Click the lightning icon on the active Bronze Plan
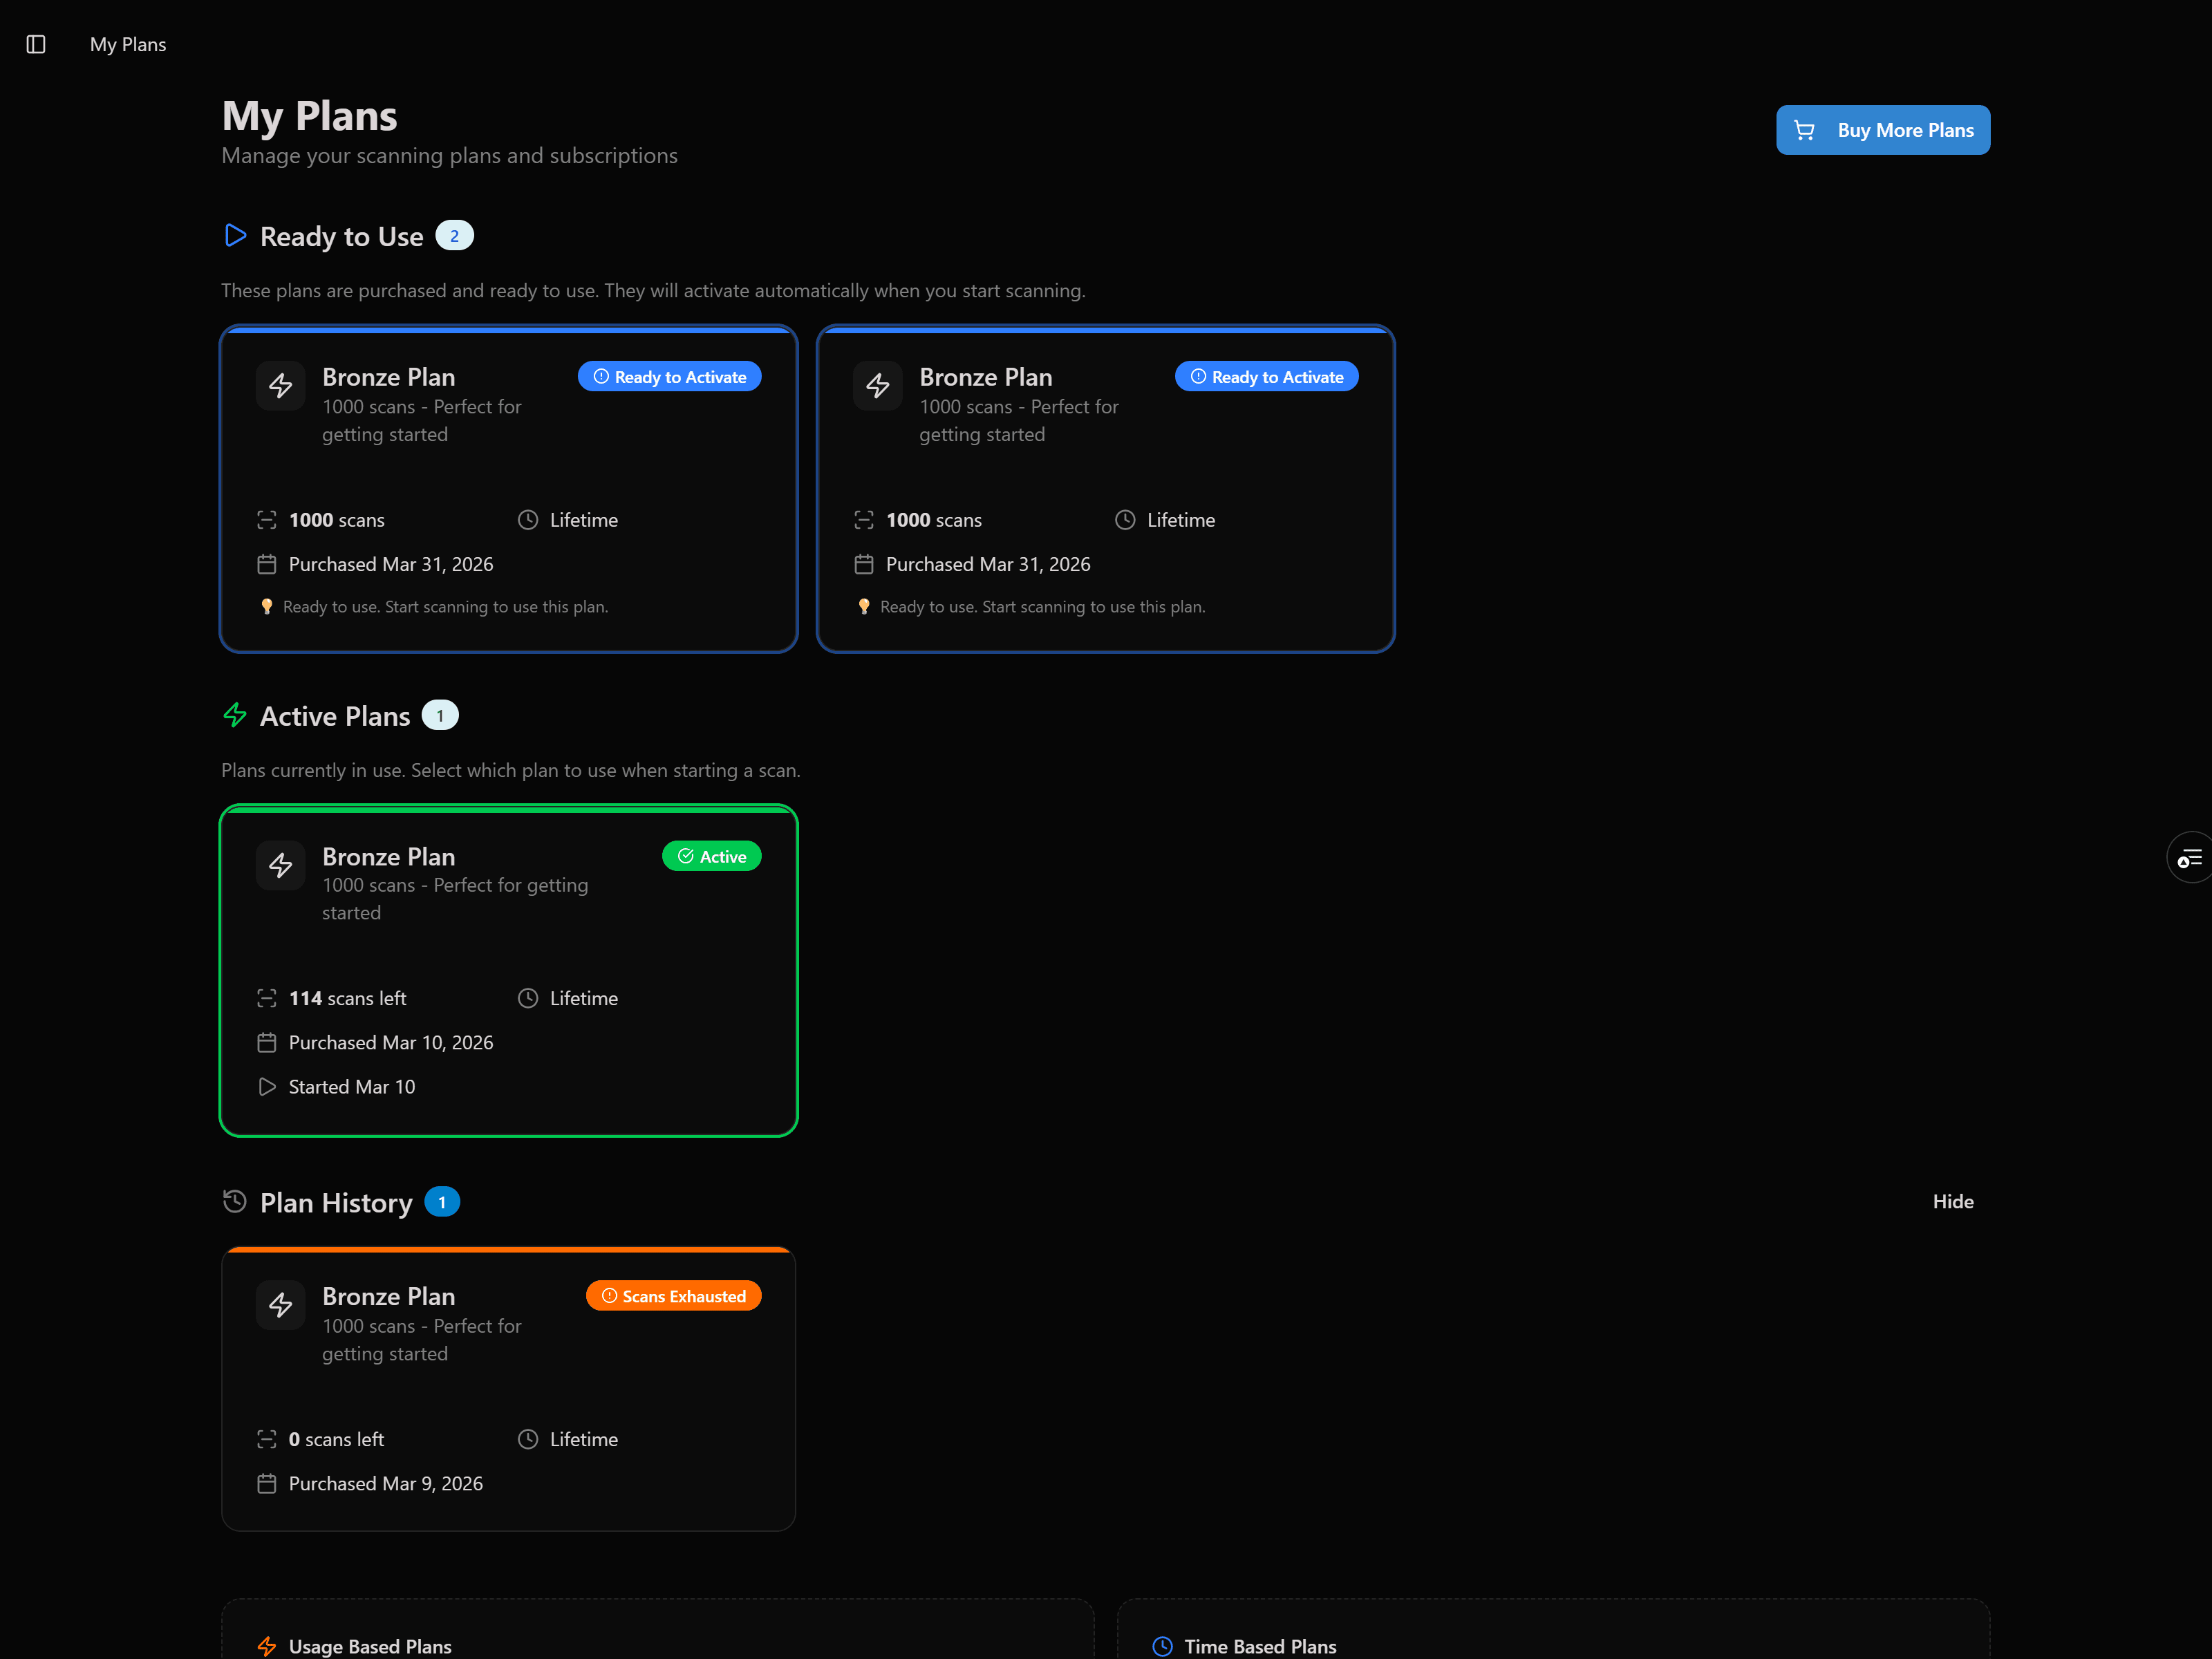 [x=281, y=865]
